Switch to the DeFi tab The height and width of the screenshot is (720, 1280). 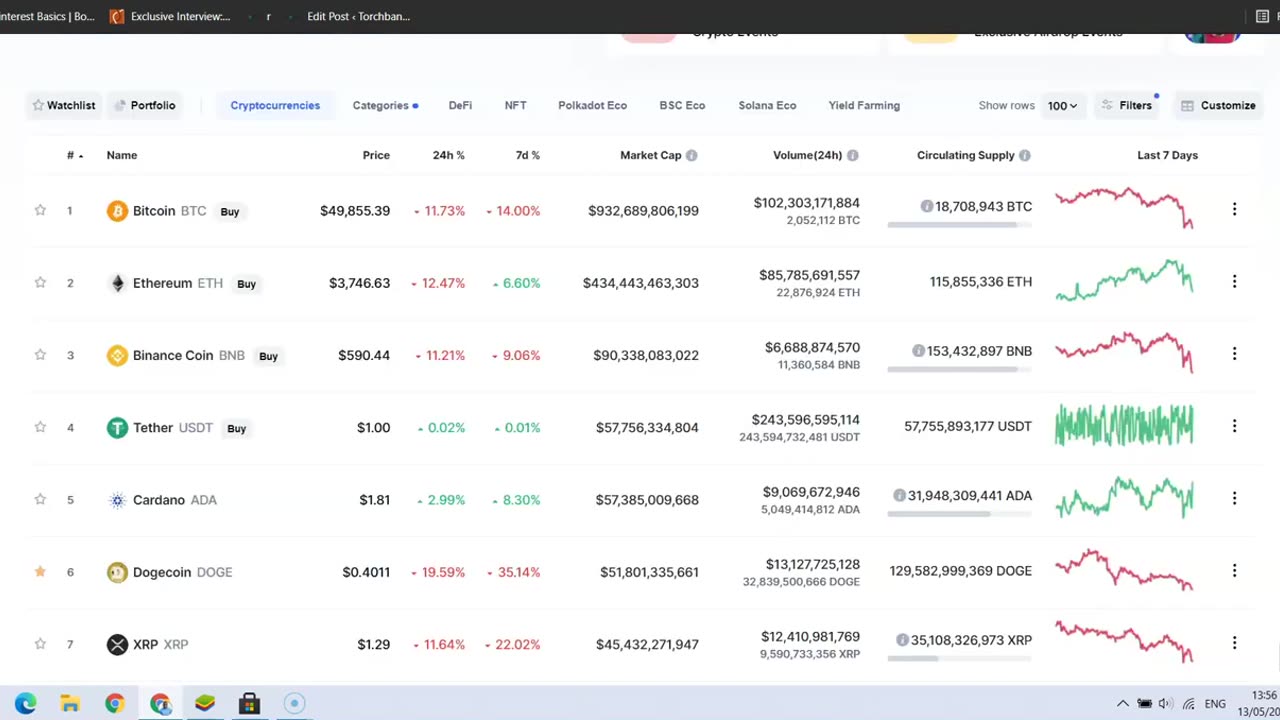tap(460, 105)
